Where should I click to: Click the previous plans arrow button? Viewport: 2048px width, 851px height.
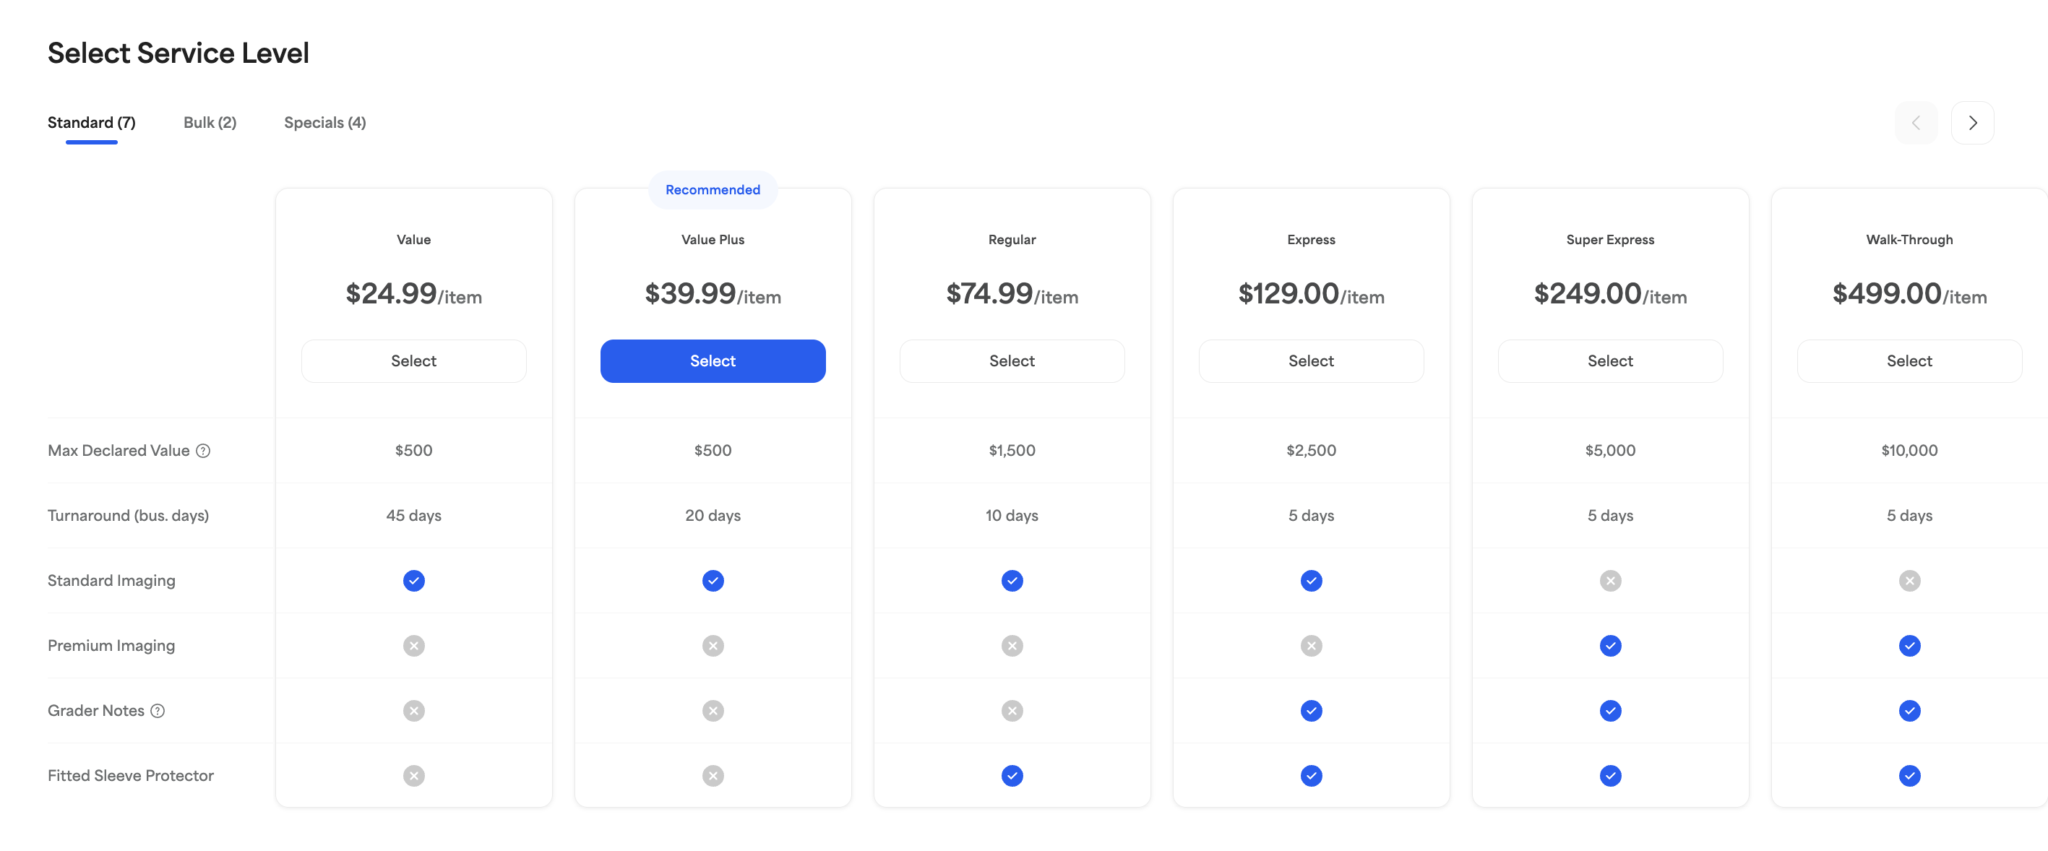(1916, 123)
